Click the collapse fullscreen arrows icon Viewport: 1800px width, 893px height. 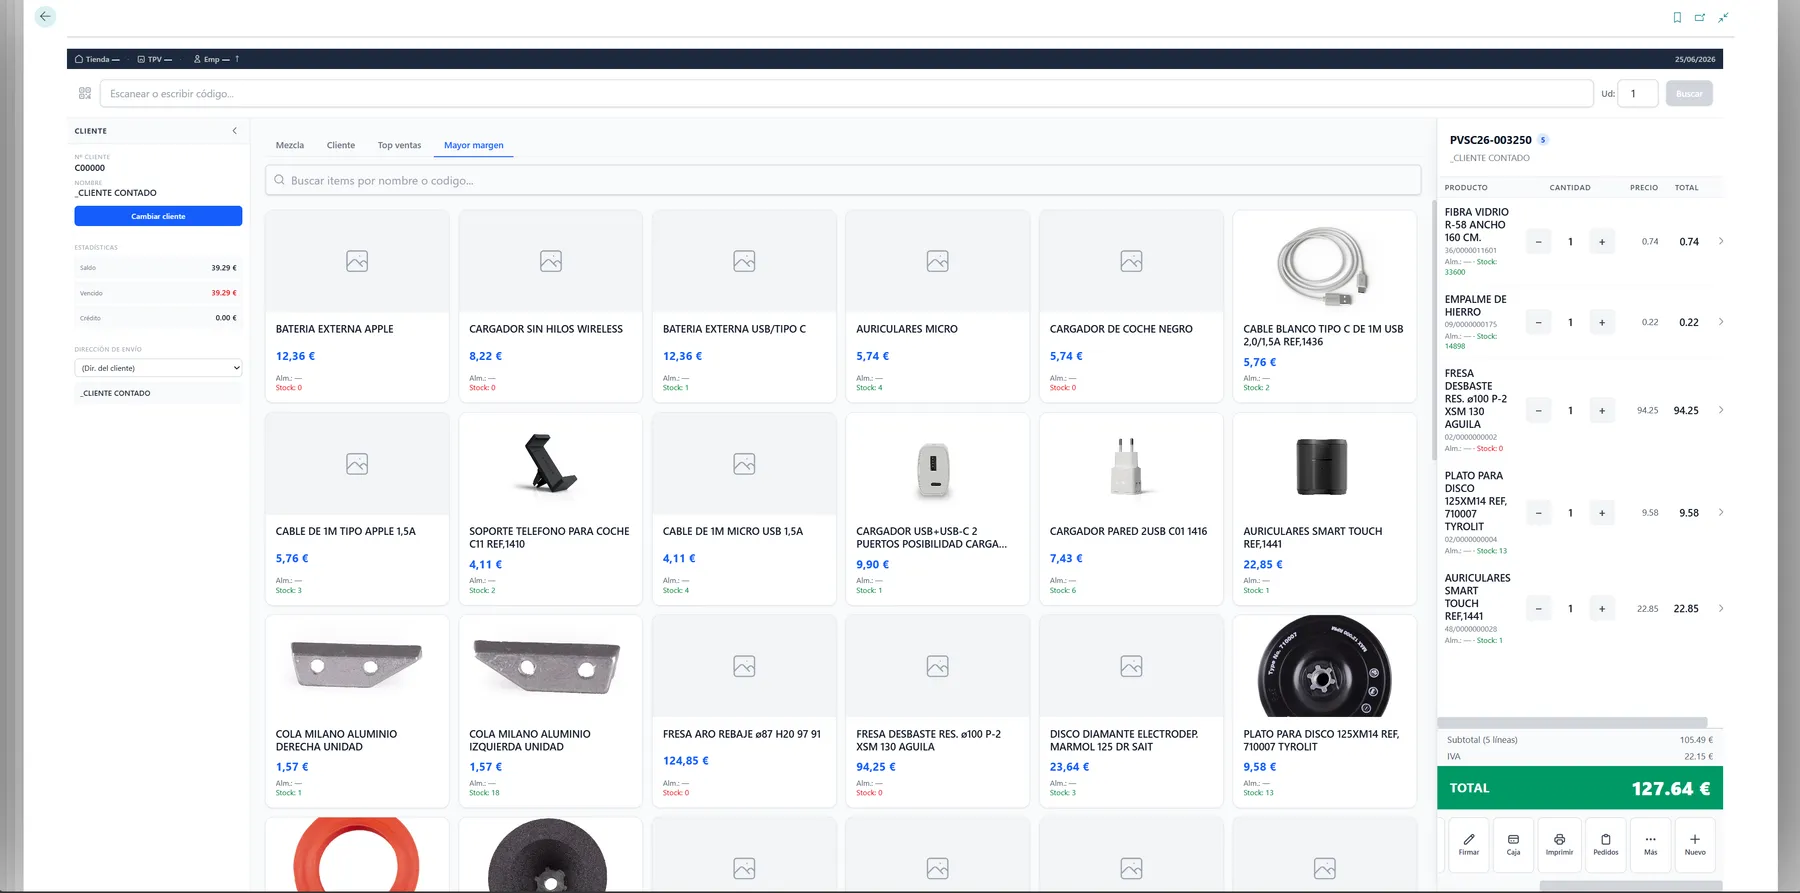click(1723, 17)
